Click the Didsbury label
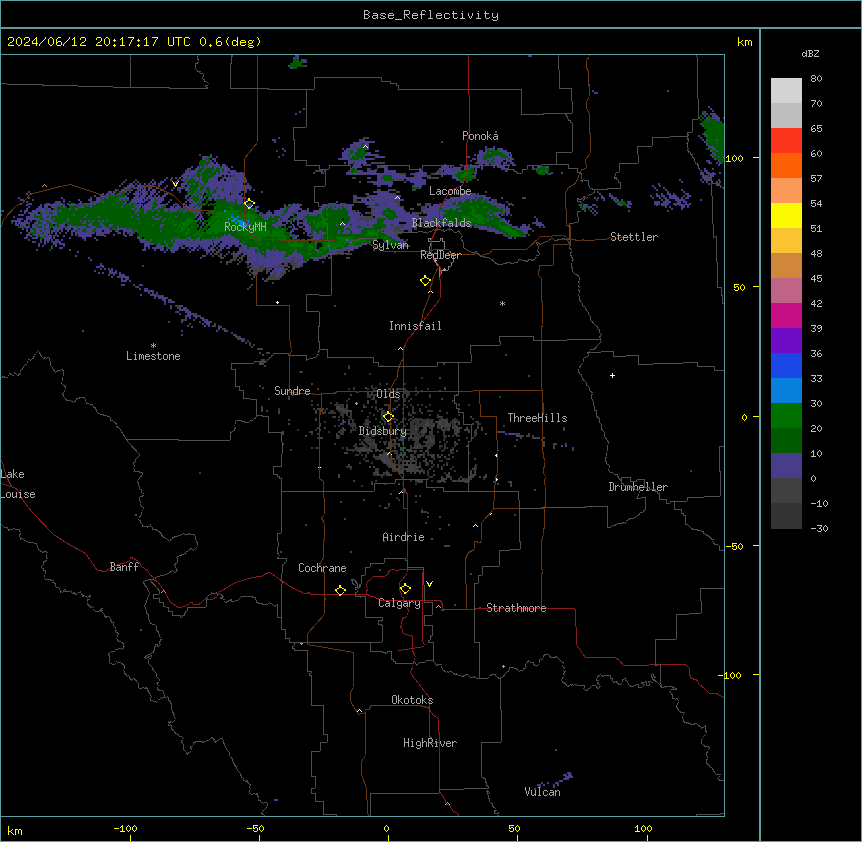This screenshot has width=862, height=842. [383, 431]
